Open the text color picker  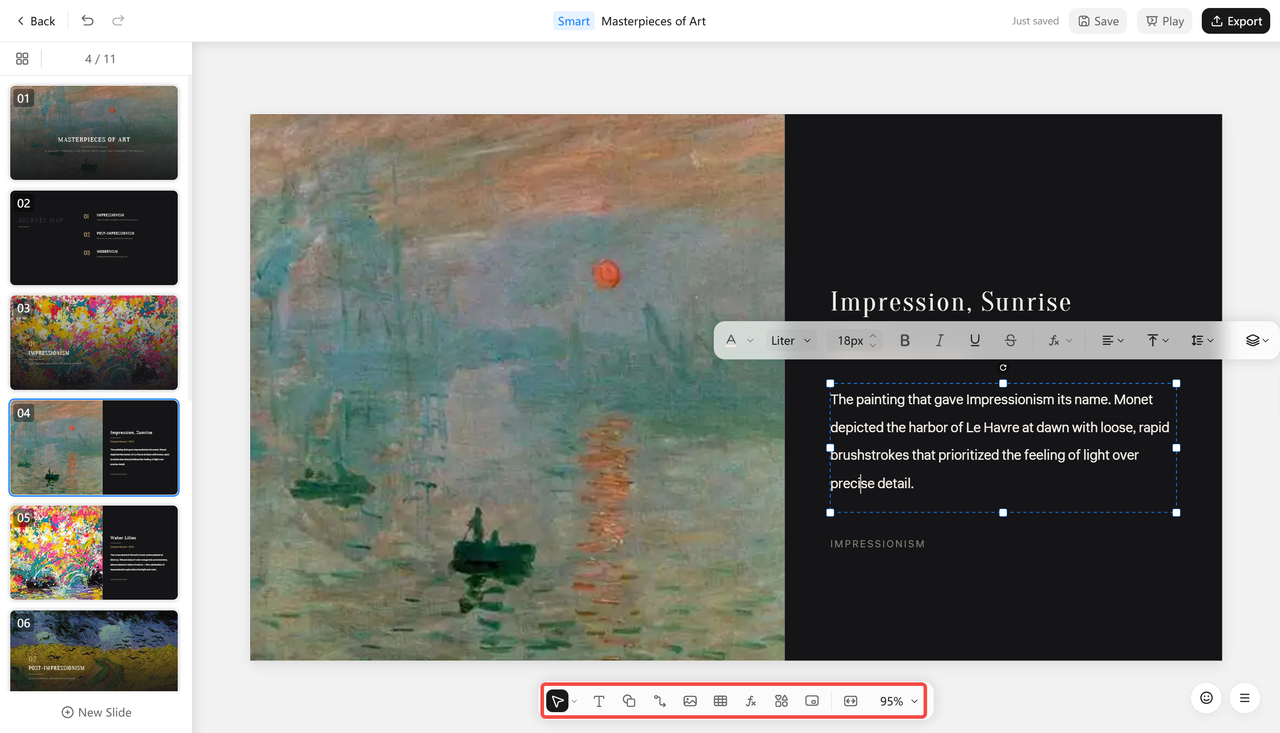pos(731,340)
